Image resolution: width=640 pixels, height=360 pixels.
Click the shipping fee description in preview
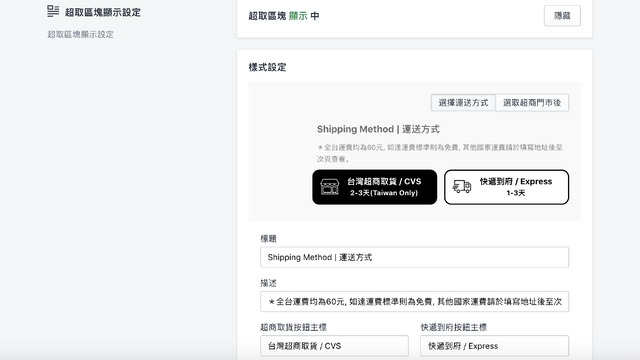point(440,153)
